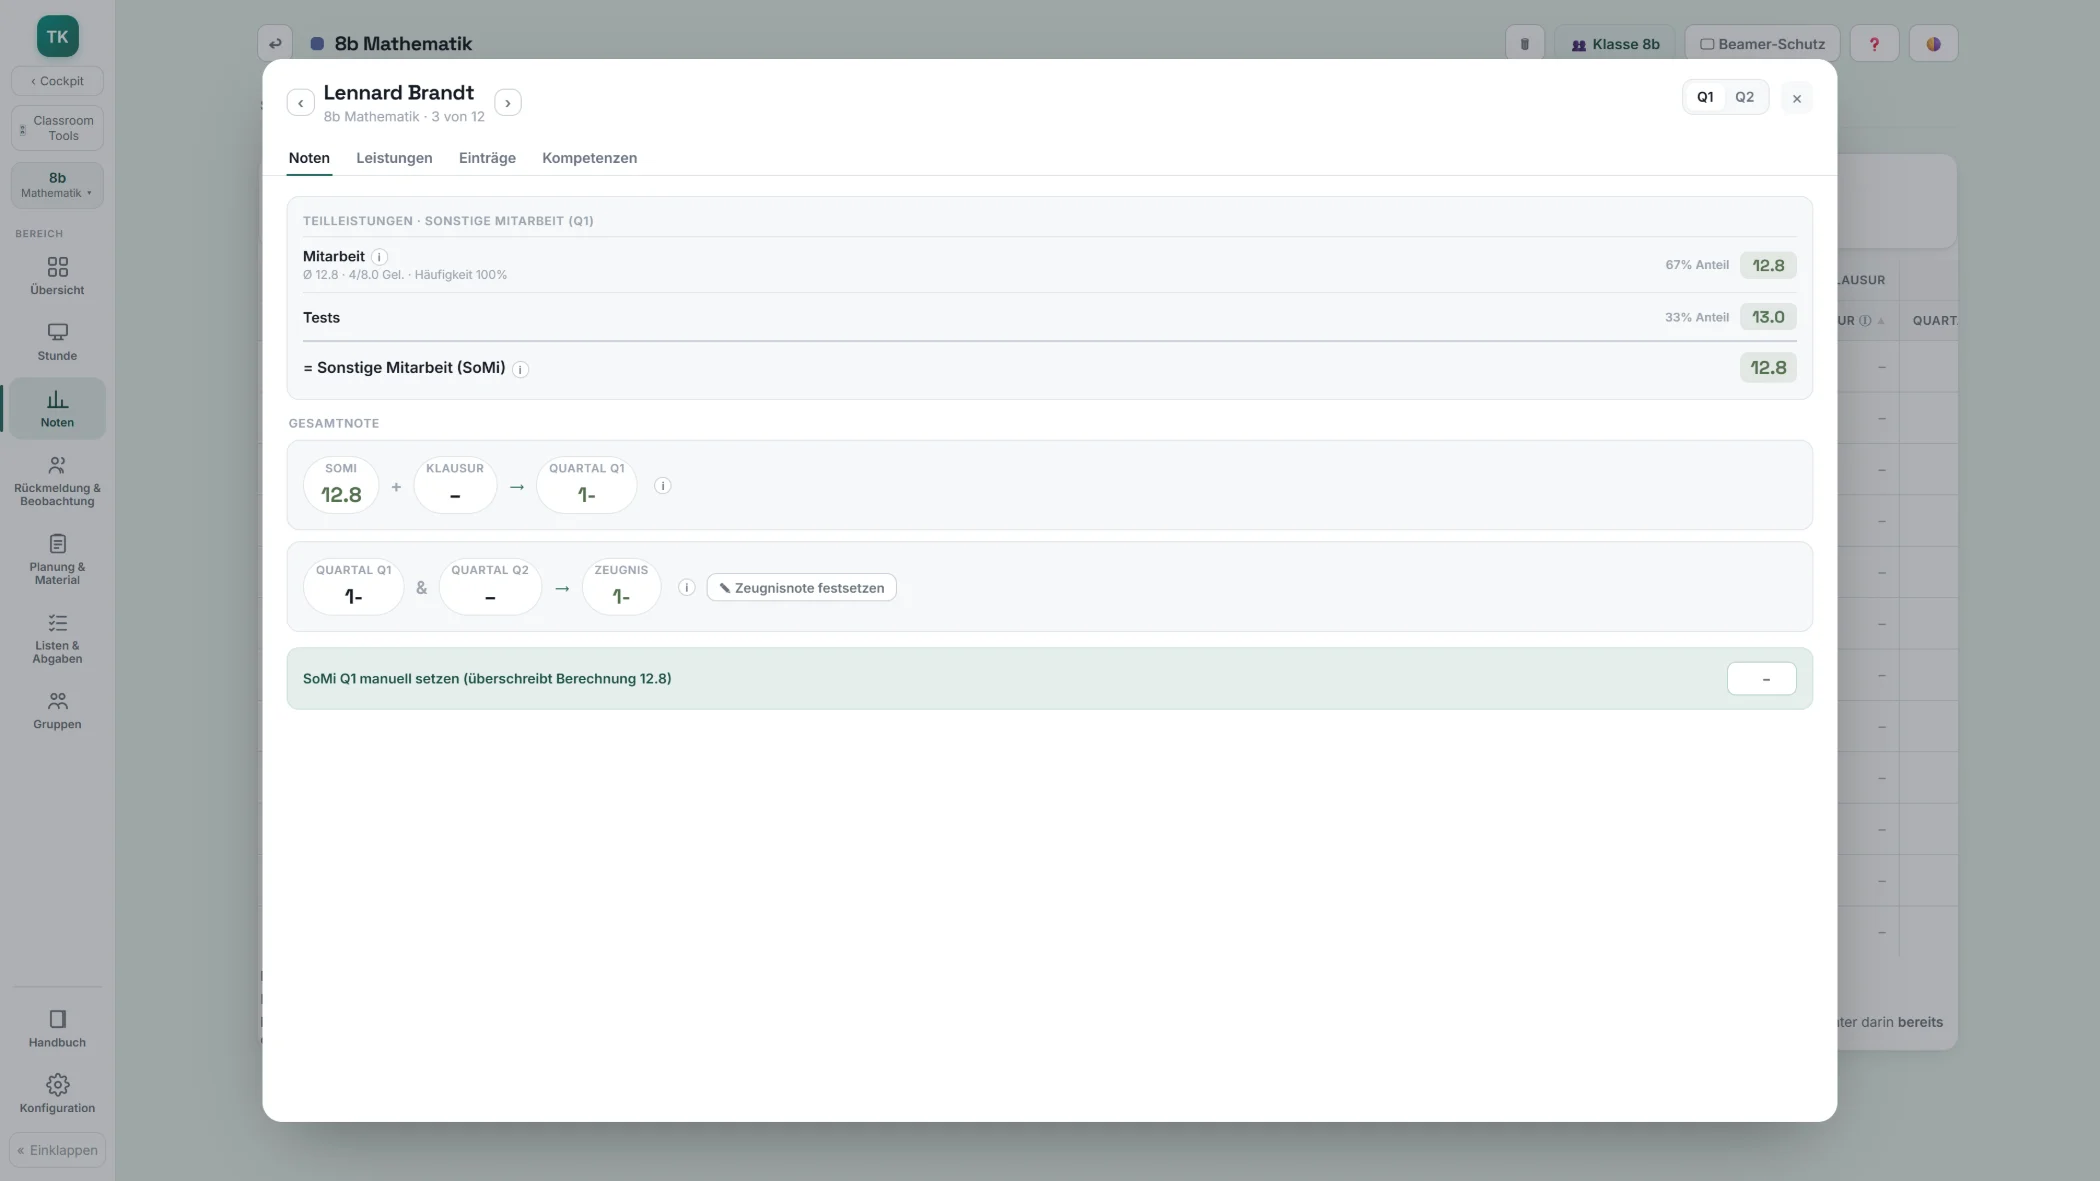Viewport: 2100px width, 1181px height.
Task: Select the Einträge tab
Action: (x=487, y=158)
